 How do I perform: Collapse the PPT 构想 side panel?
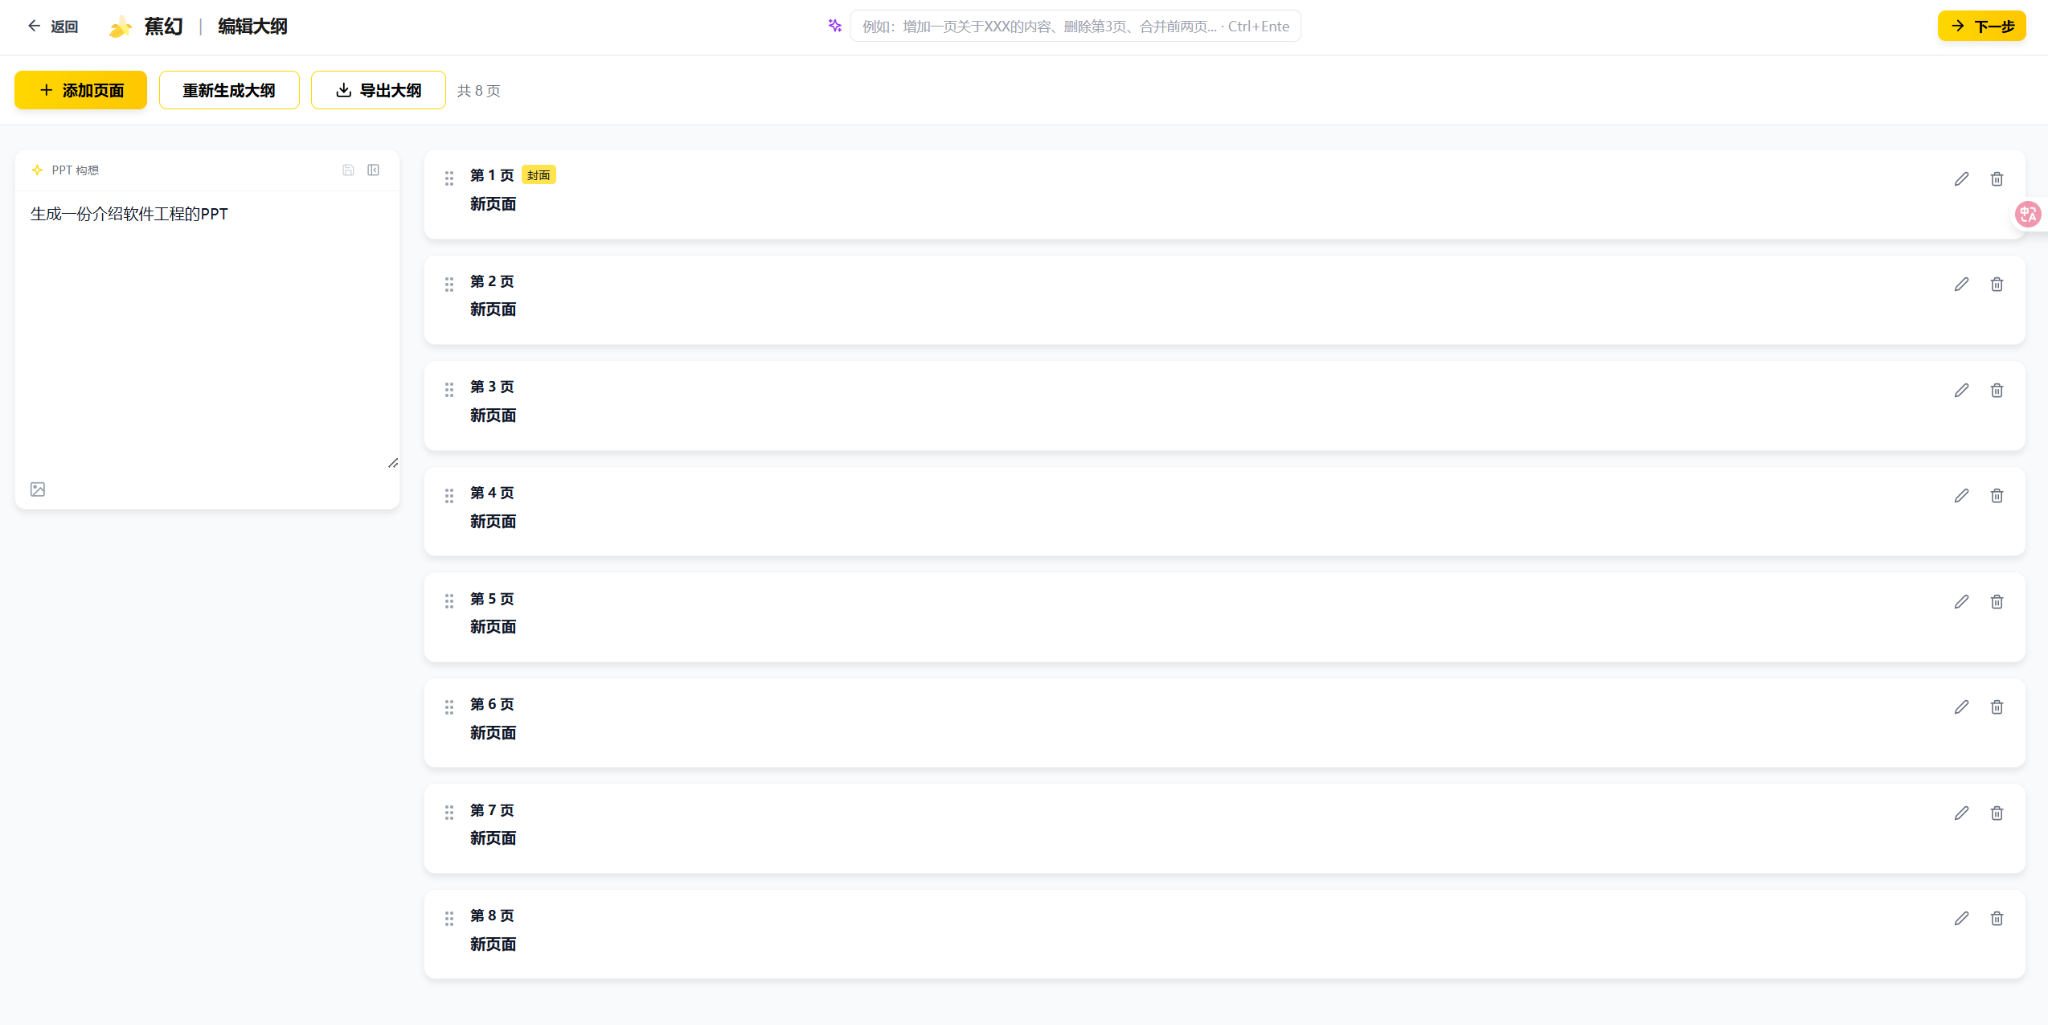tap(373, 170)
